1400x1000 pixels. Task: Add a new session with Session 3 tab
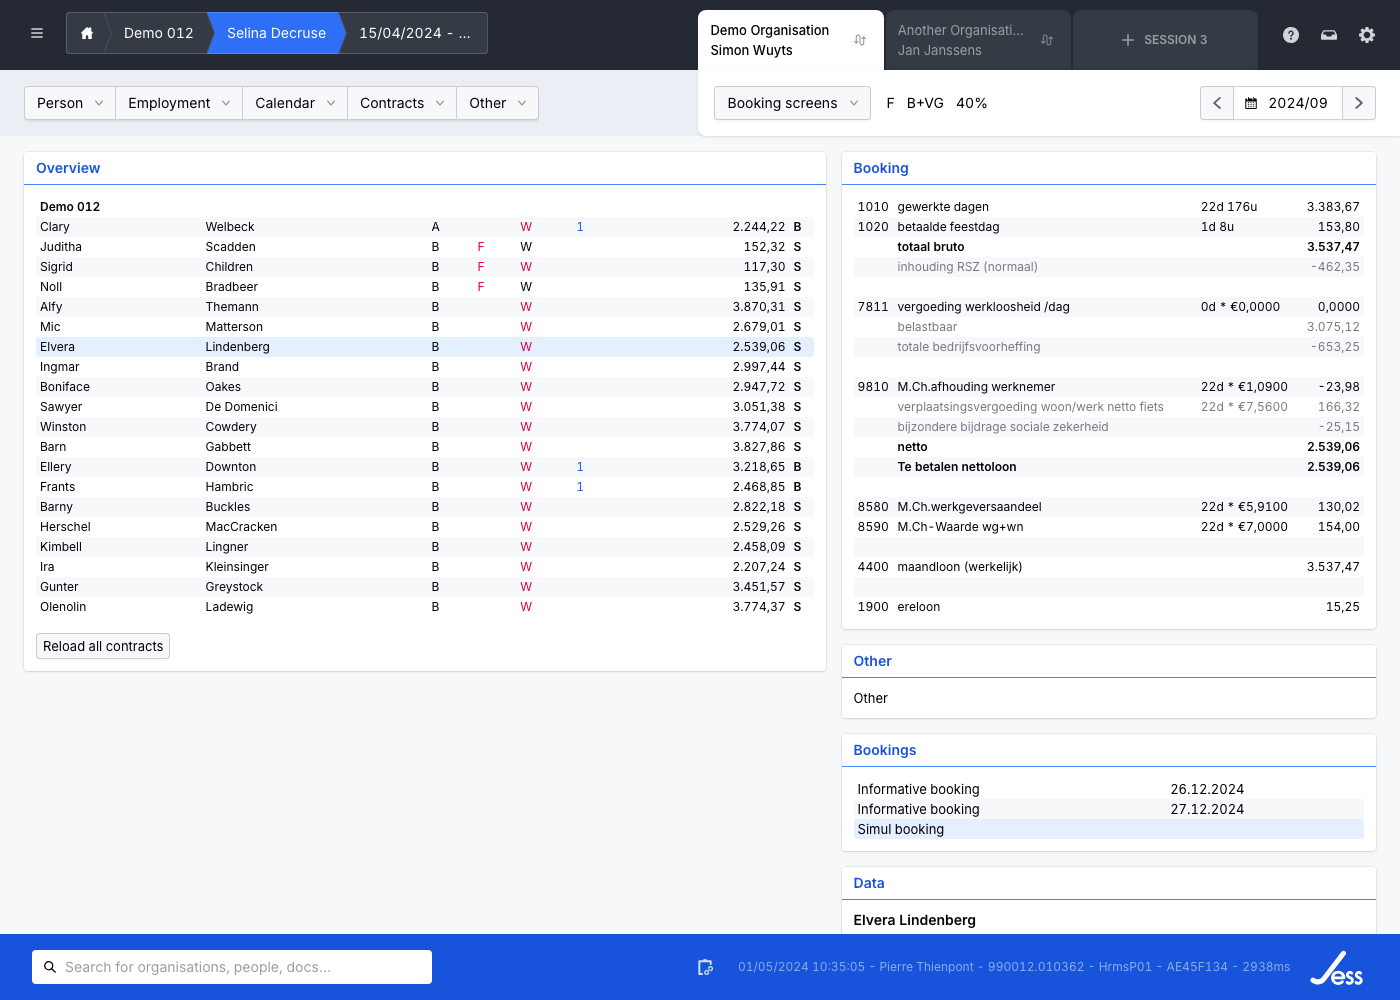point(1164,40)
